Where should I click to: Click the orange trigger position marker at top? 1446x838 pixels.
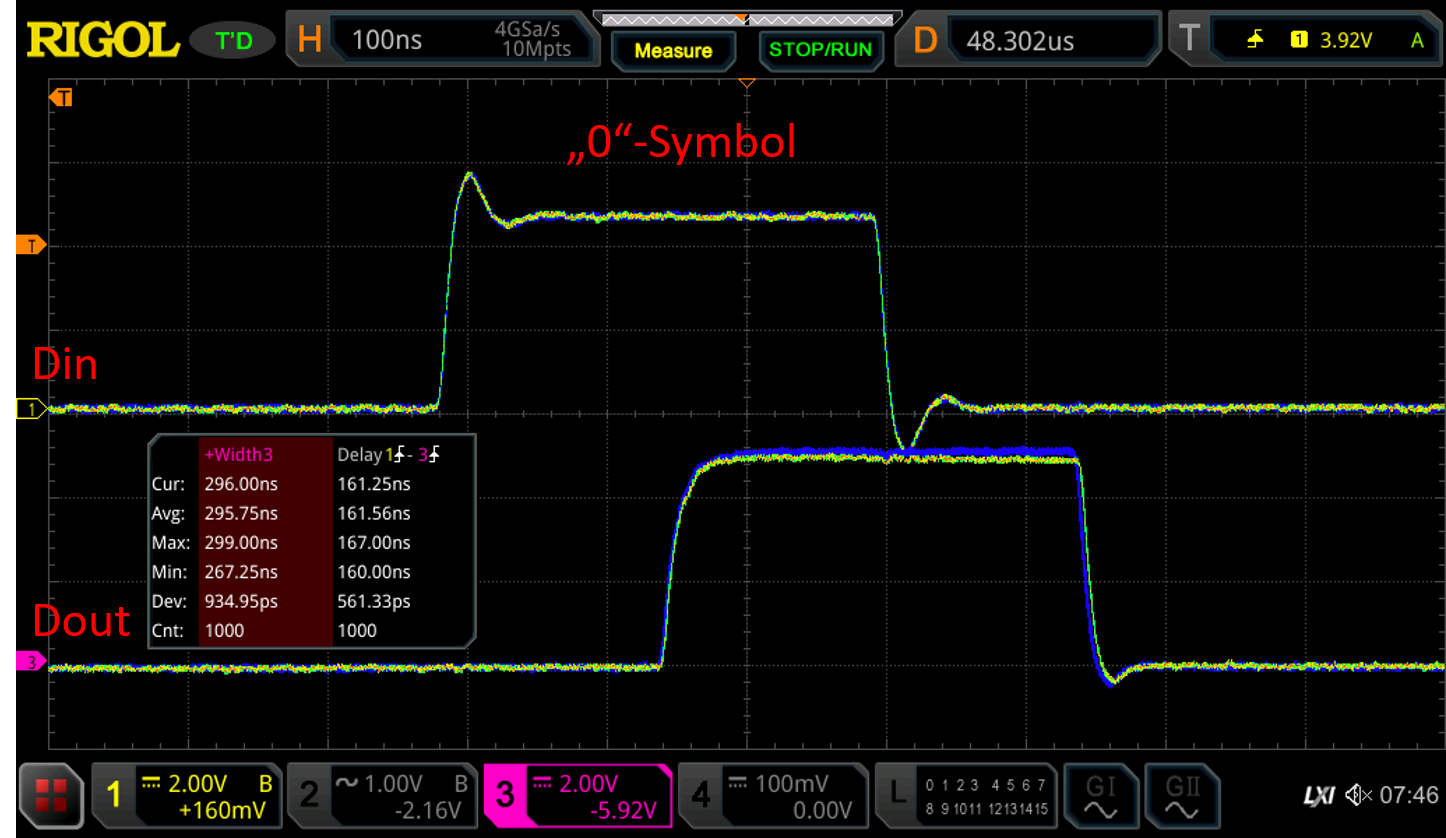746,83
